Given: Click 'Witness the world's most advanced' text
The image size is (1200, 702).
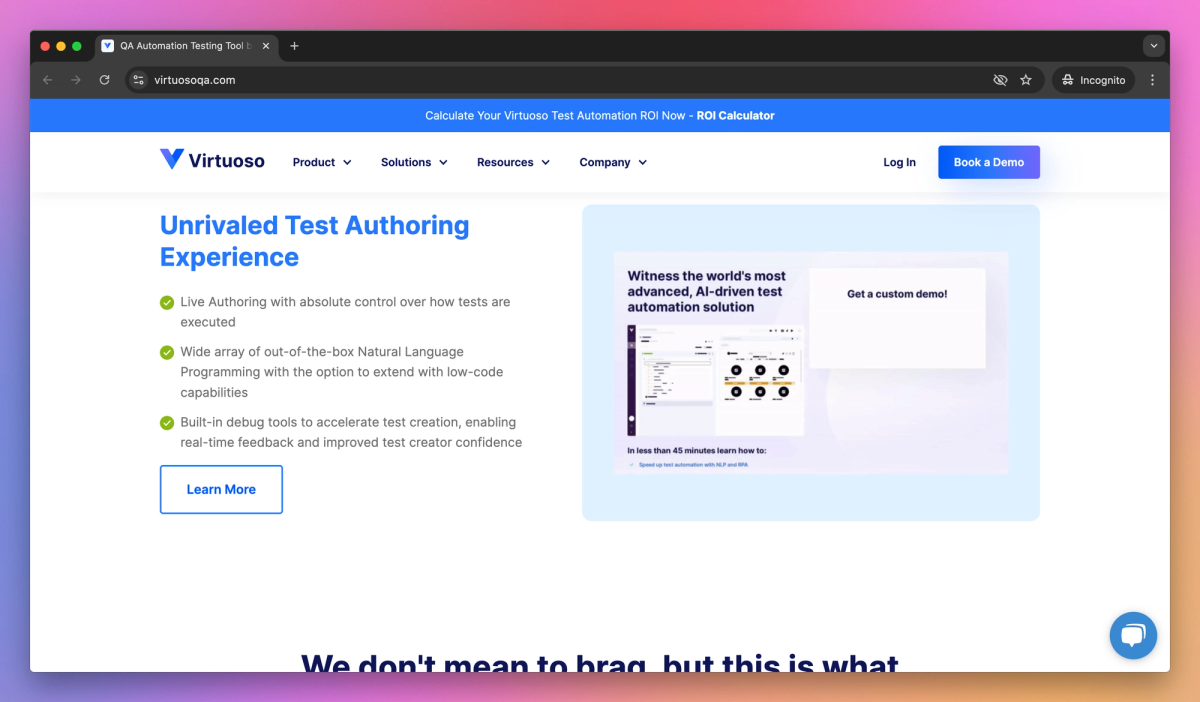Looking at the screenshot, I should click(x=707, y=291).
